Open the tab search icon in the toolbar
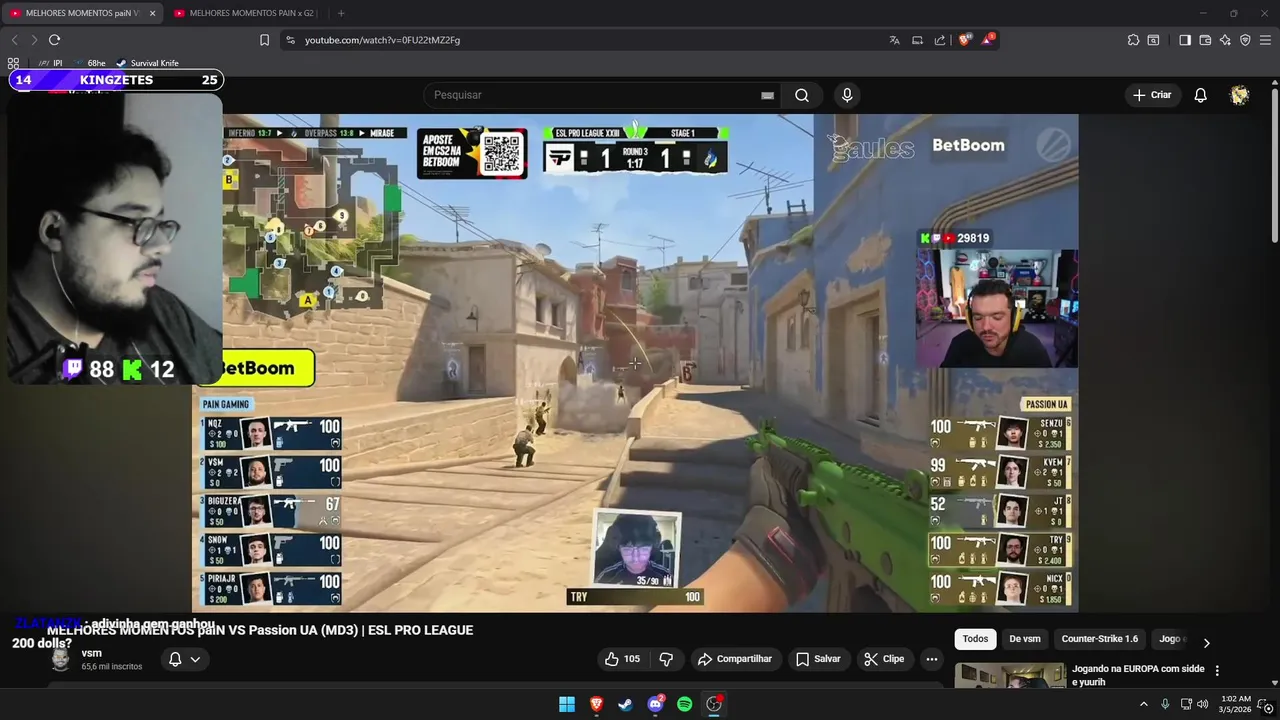The image size is (1280, 720). (1153, 40)
